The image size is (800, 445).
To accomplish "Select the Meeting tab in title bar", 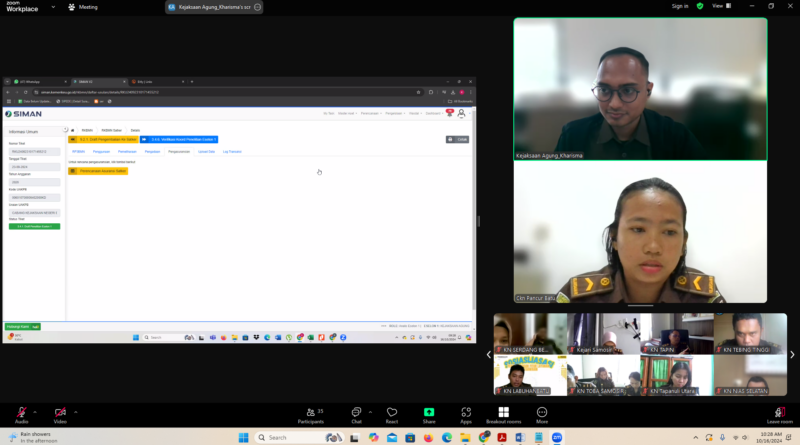I will pos(83,7).
